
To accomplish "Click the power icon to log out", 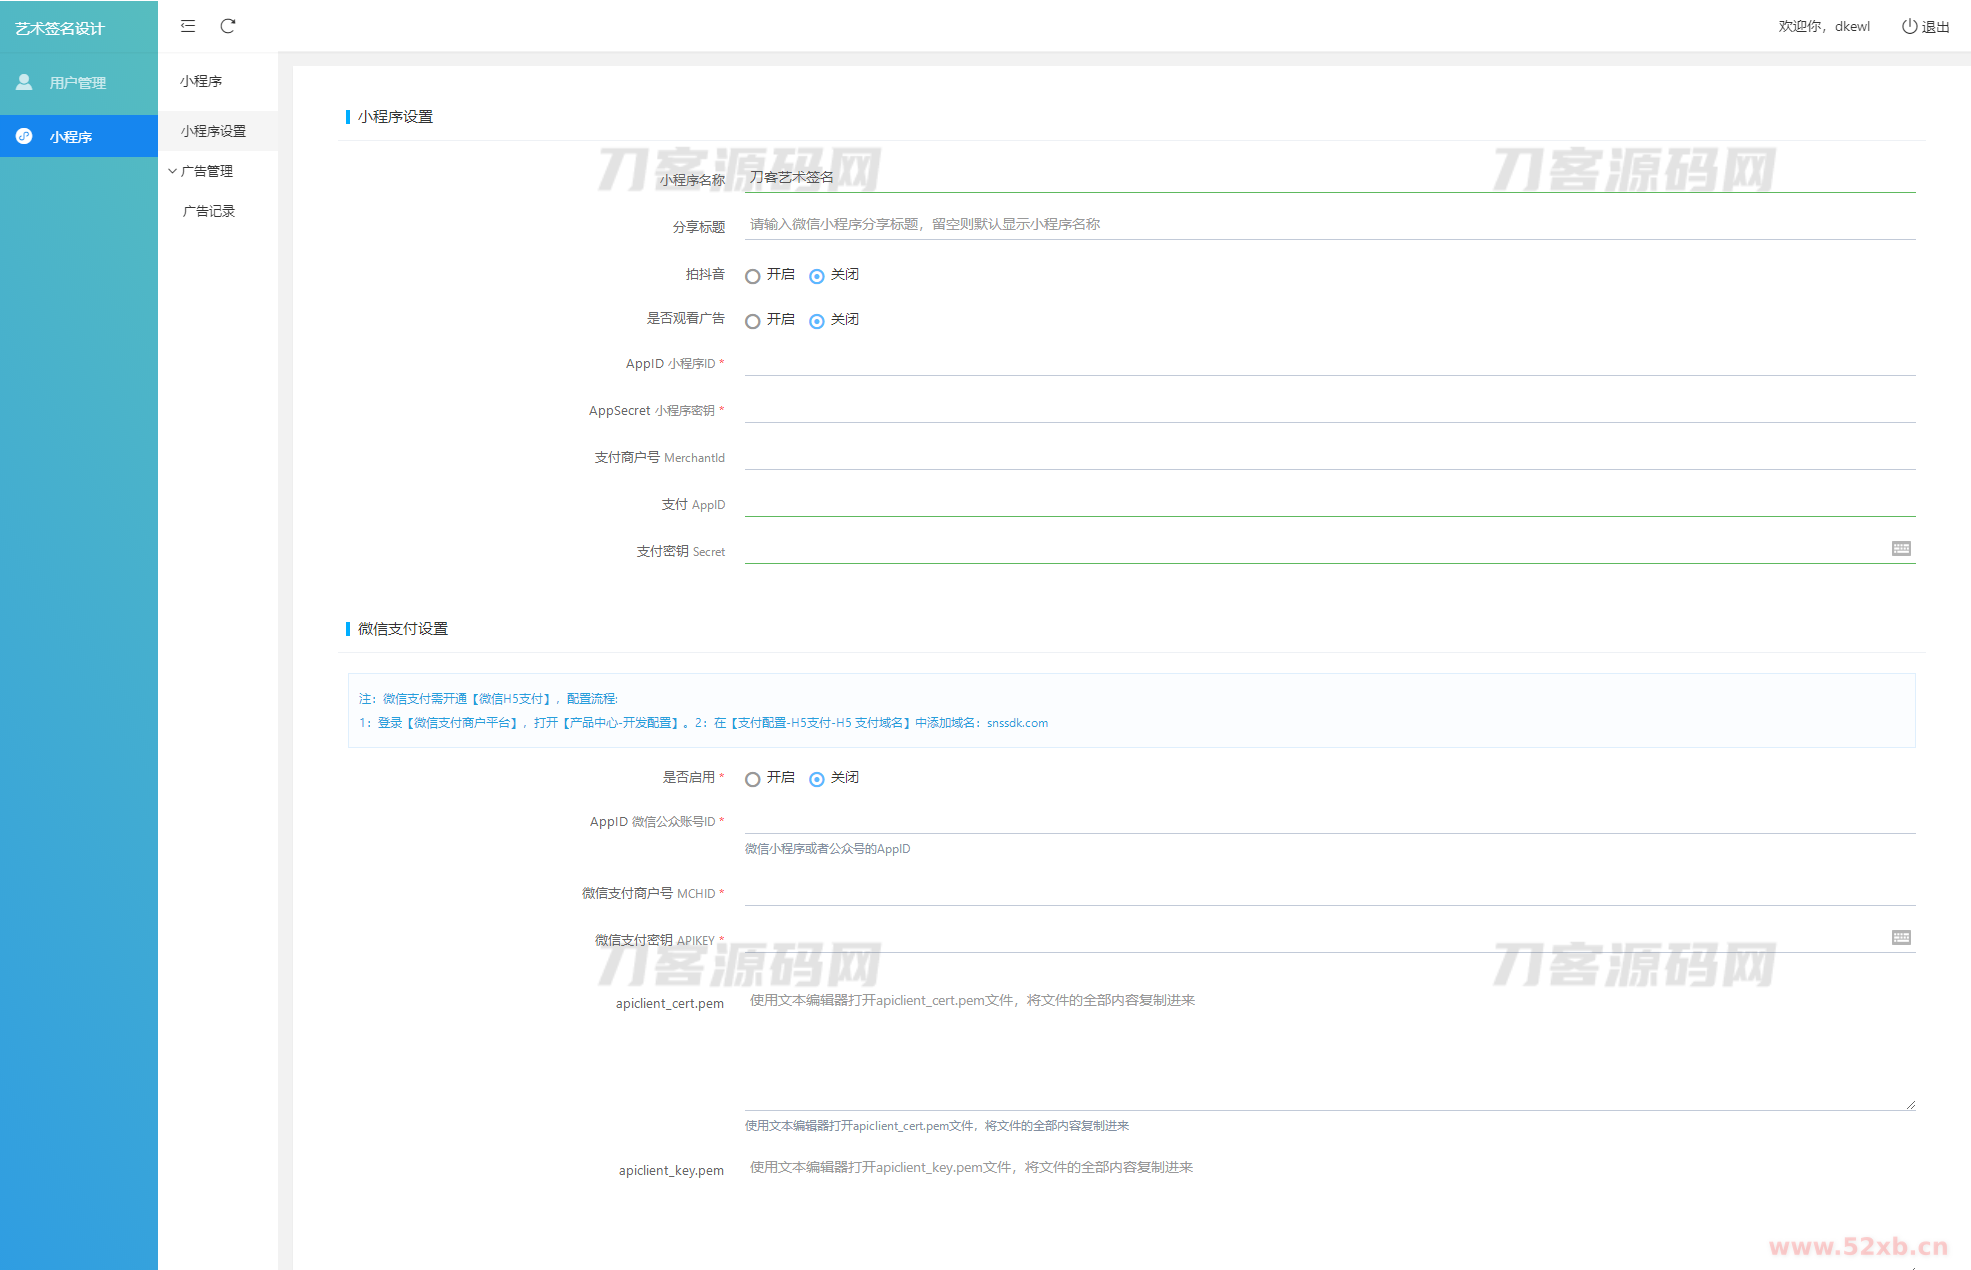I will (1909, 27).
